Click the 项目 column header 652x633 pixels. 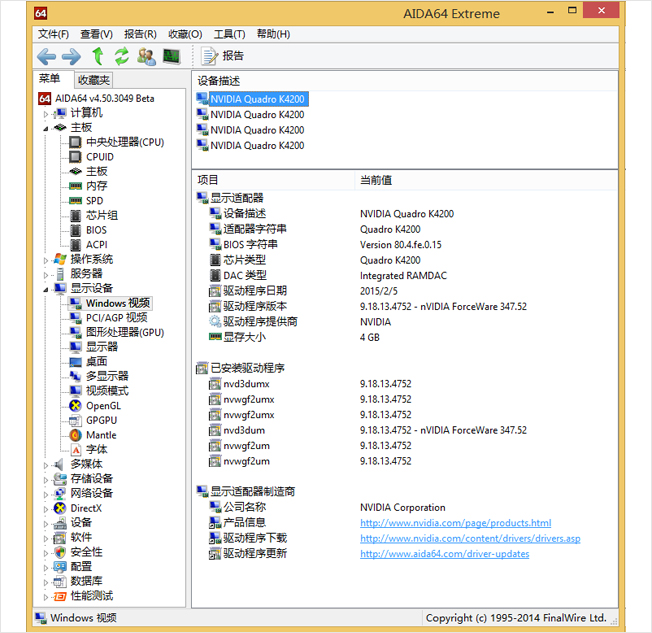tap(274, 181)
